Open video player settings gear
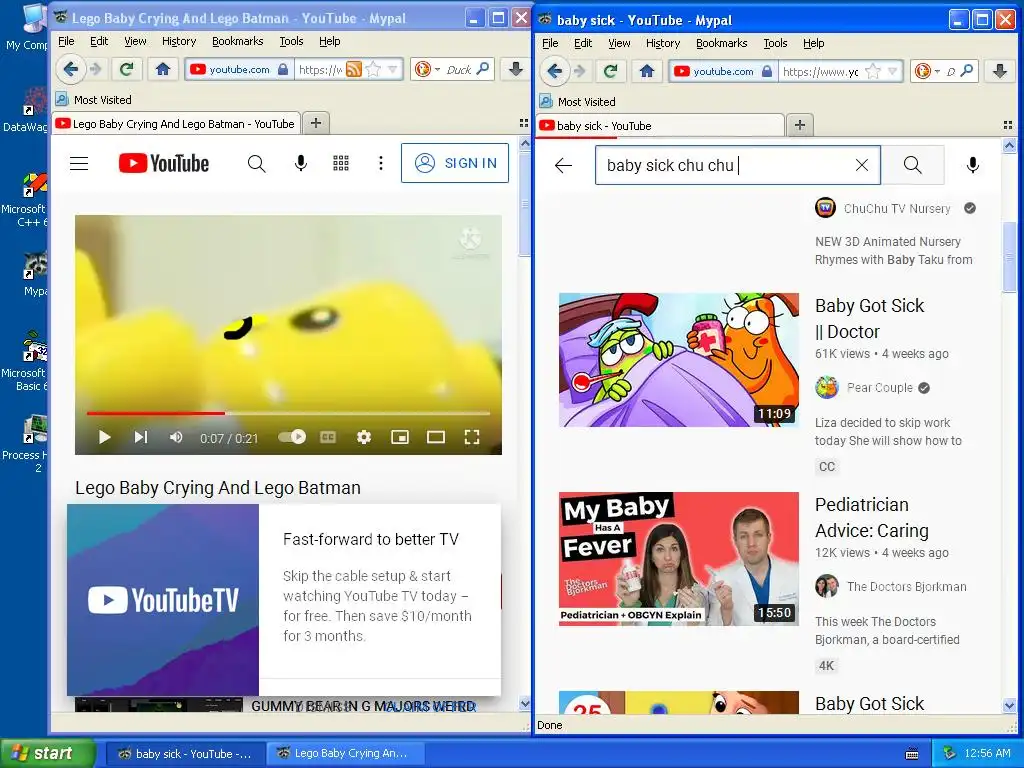The image size is (1024, 768). click(x=364, y=437)
